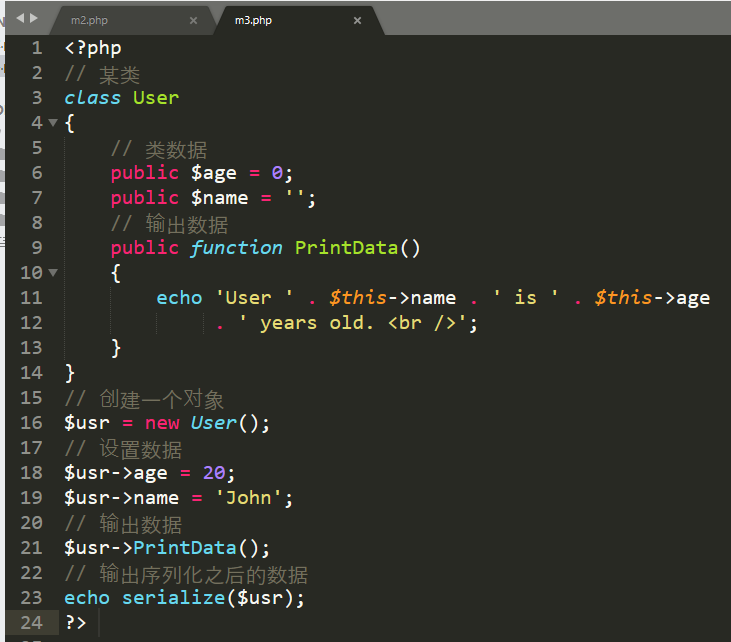Click the PrintData function name on line 9

click(346, 248)
